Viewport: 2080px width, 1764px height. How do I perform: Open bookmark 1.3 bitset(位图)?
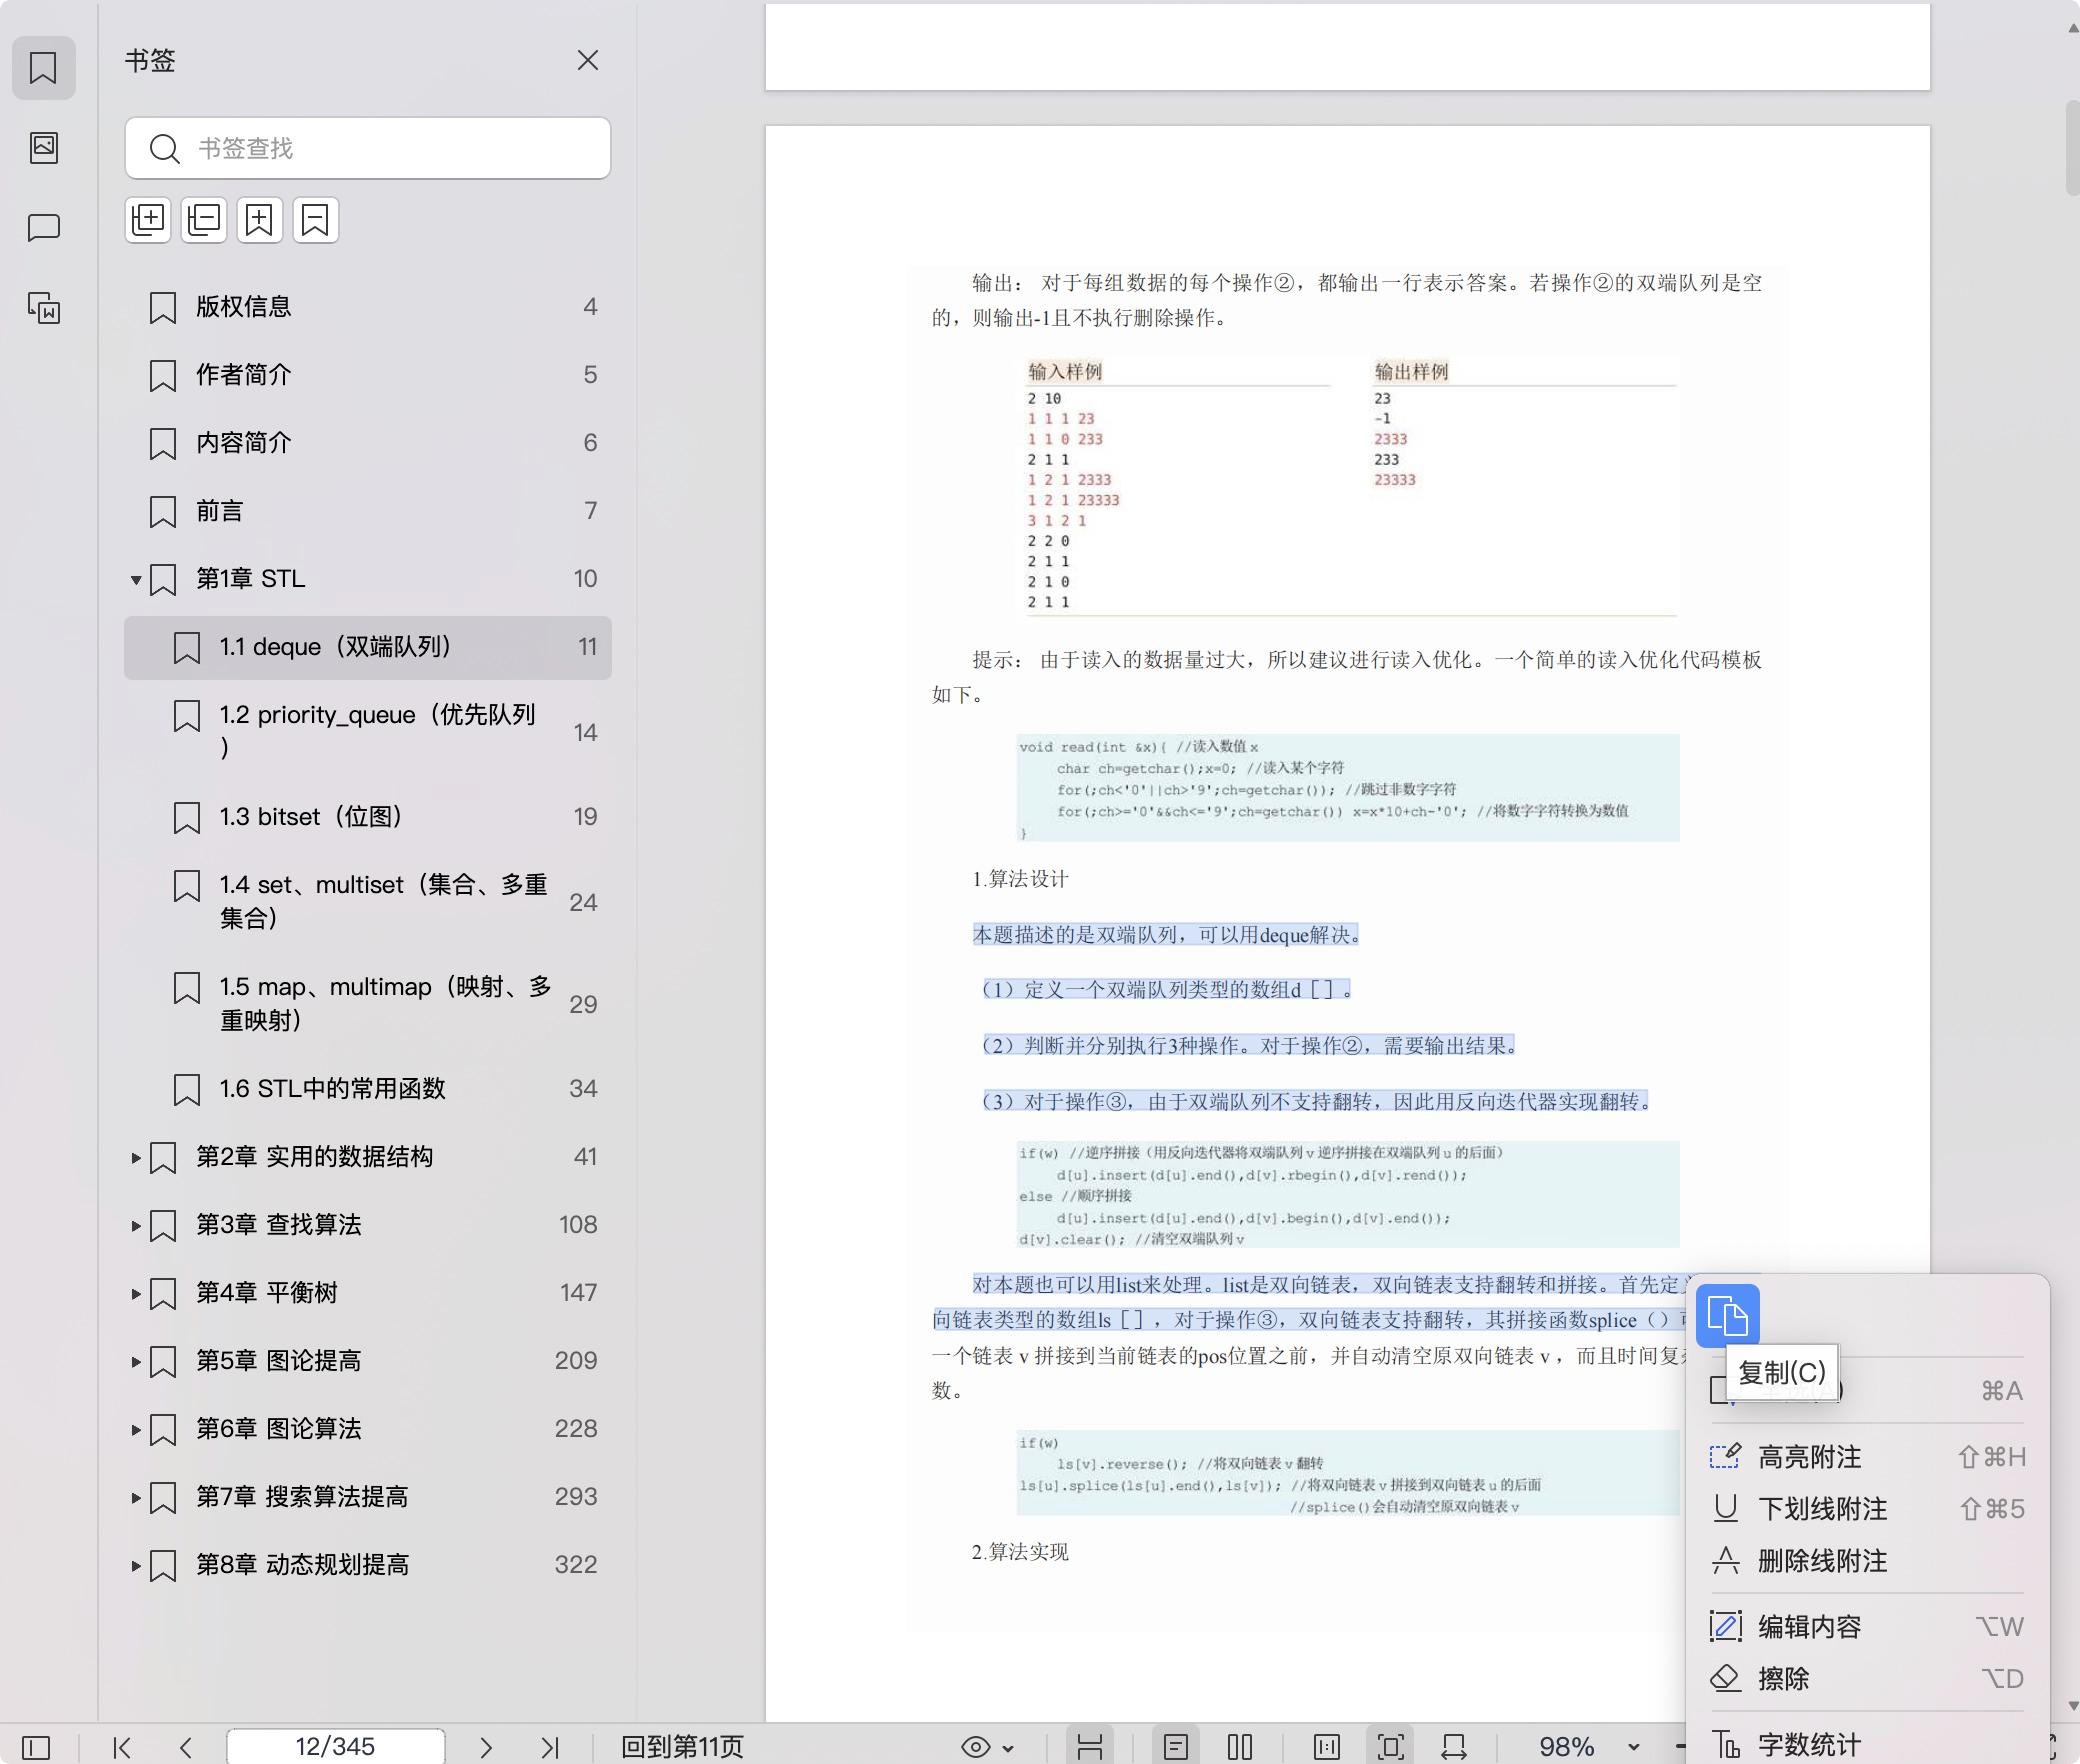(x=311, y=817)
